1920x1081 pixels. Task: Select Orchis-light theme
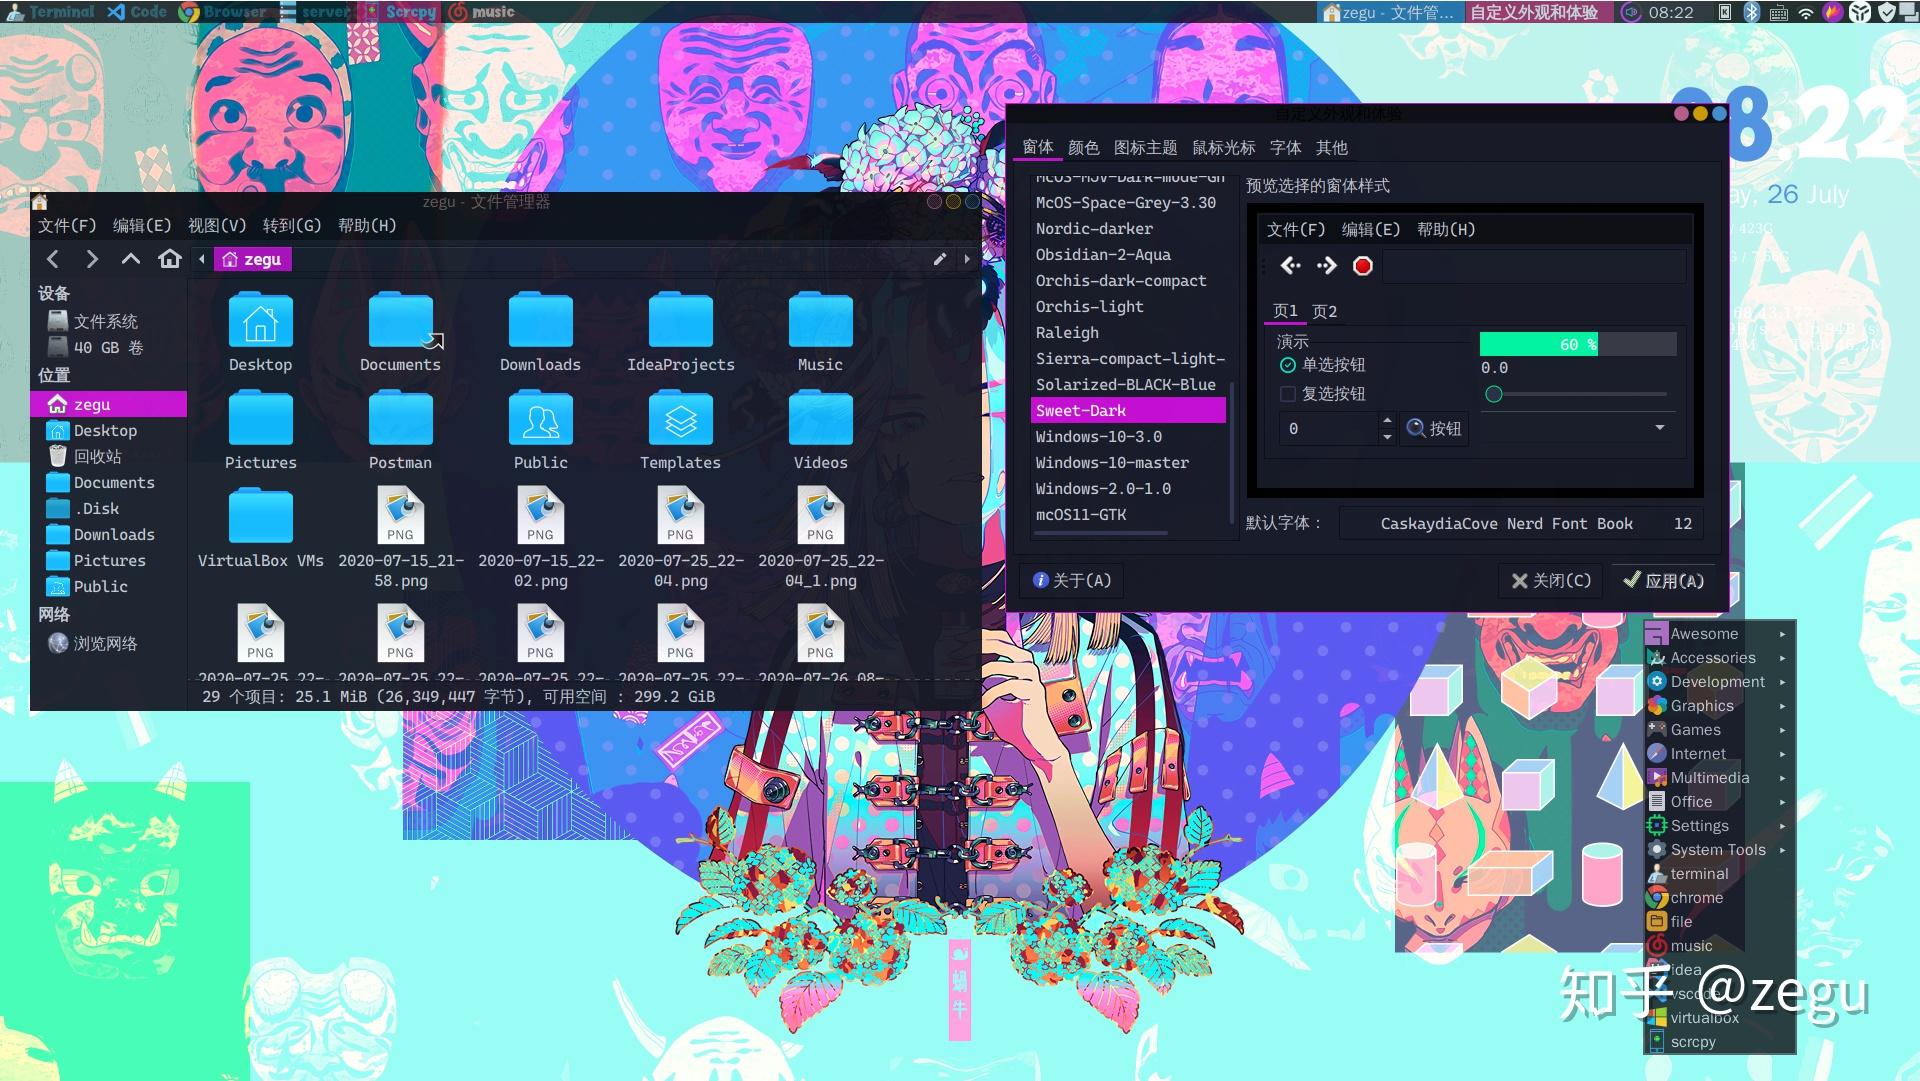1129,307
